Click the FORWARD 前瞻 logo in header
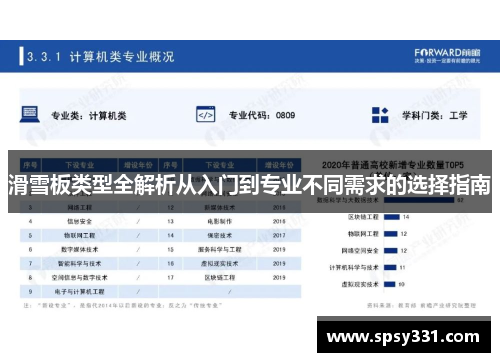 (447, 56)
